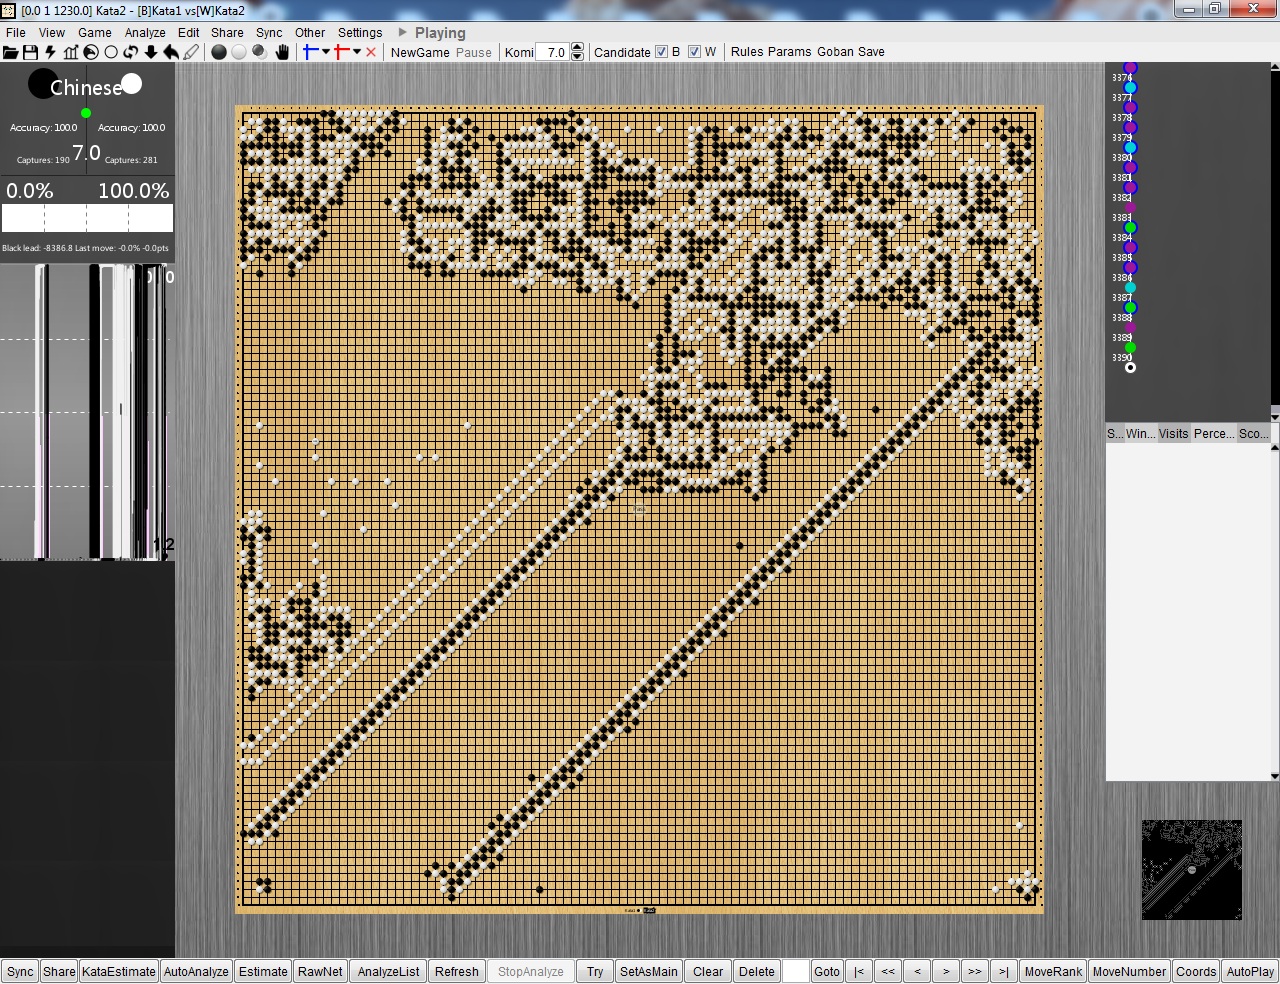1280x984 pixels.
Task: Increase Komi with the up stepper
Action: point(577,48)
